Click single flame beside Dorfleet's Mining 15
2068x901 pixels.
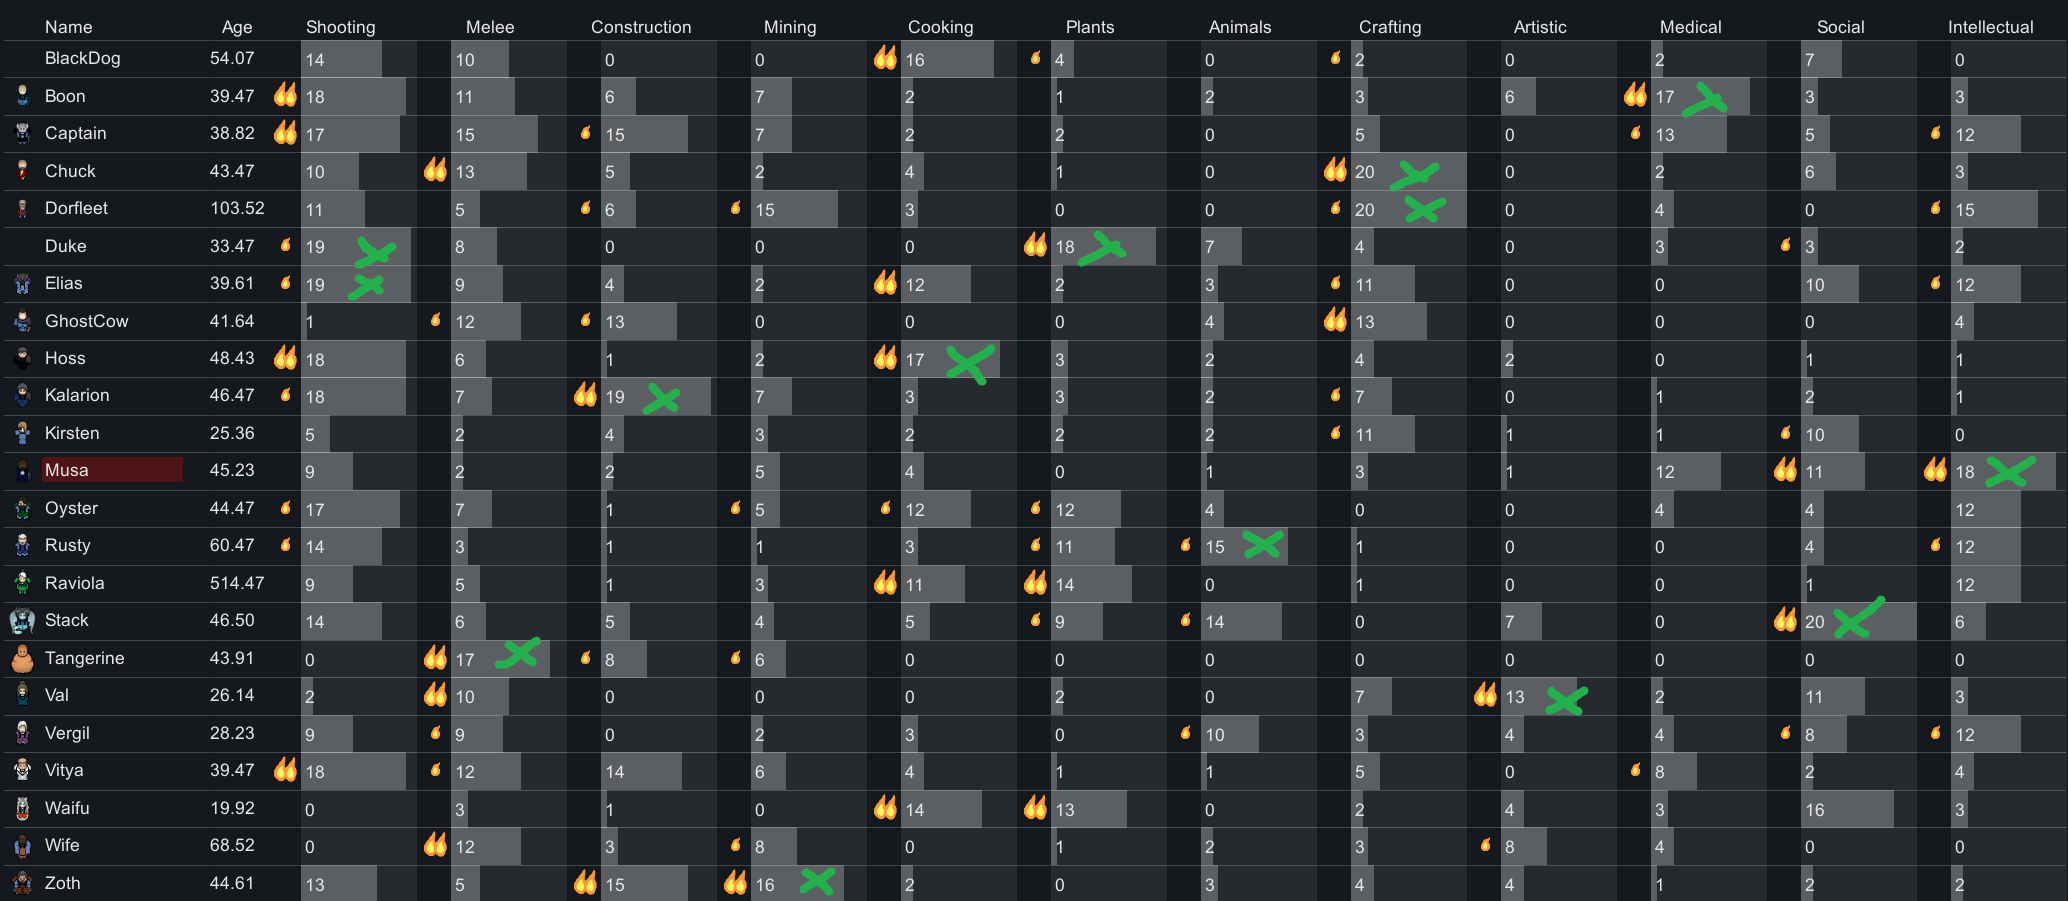(x=736, y=207)
